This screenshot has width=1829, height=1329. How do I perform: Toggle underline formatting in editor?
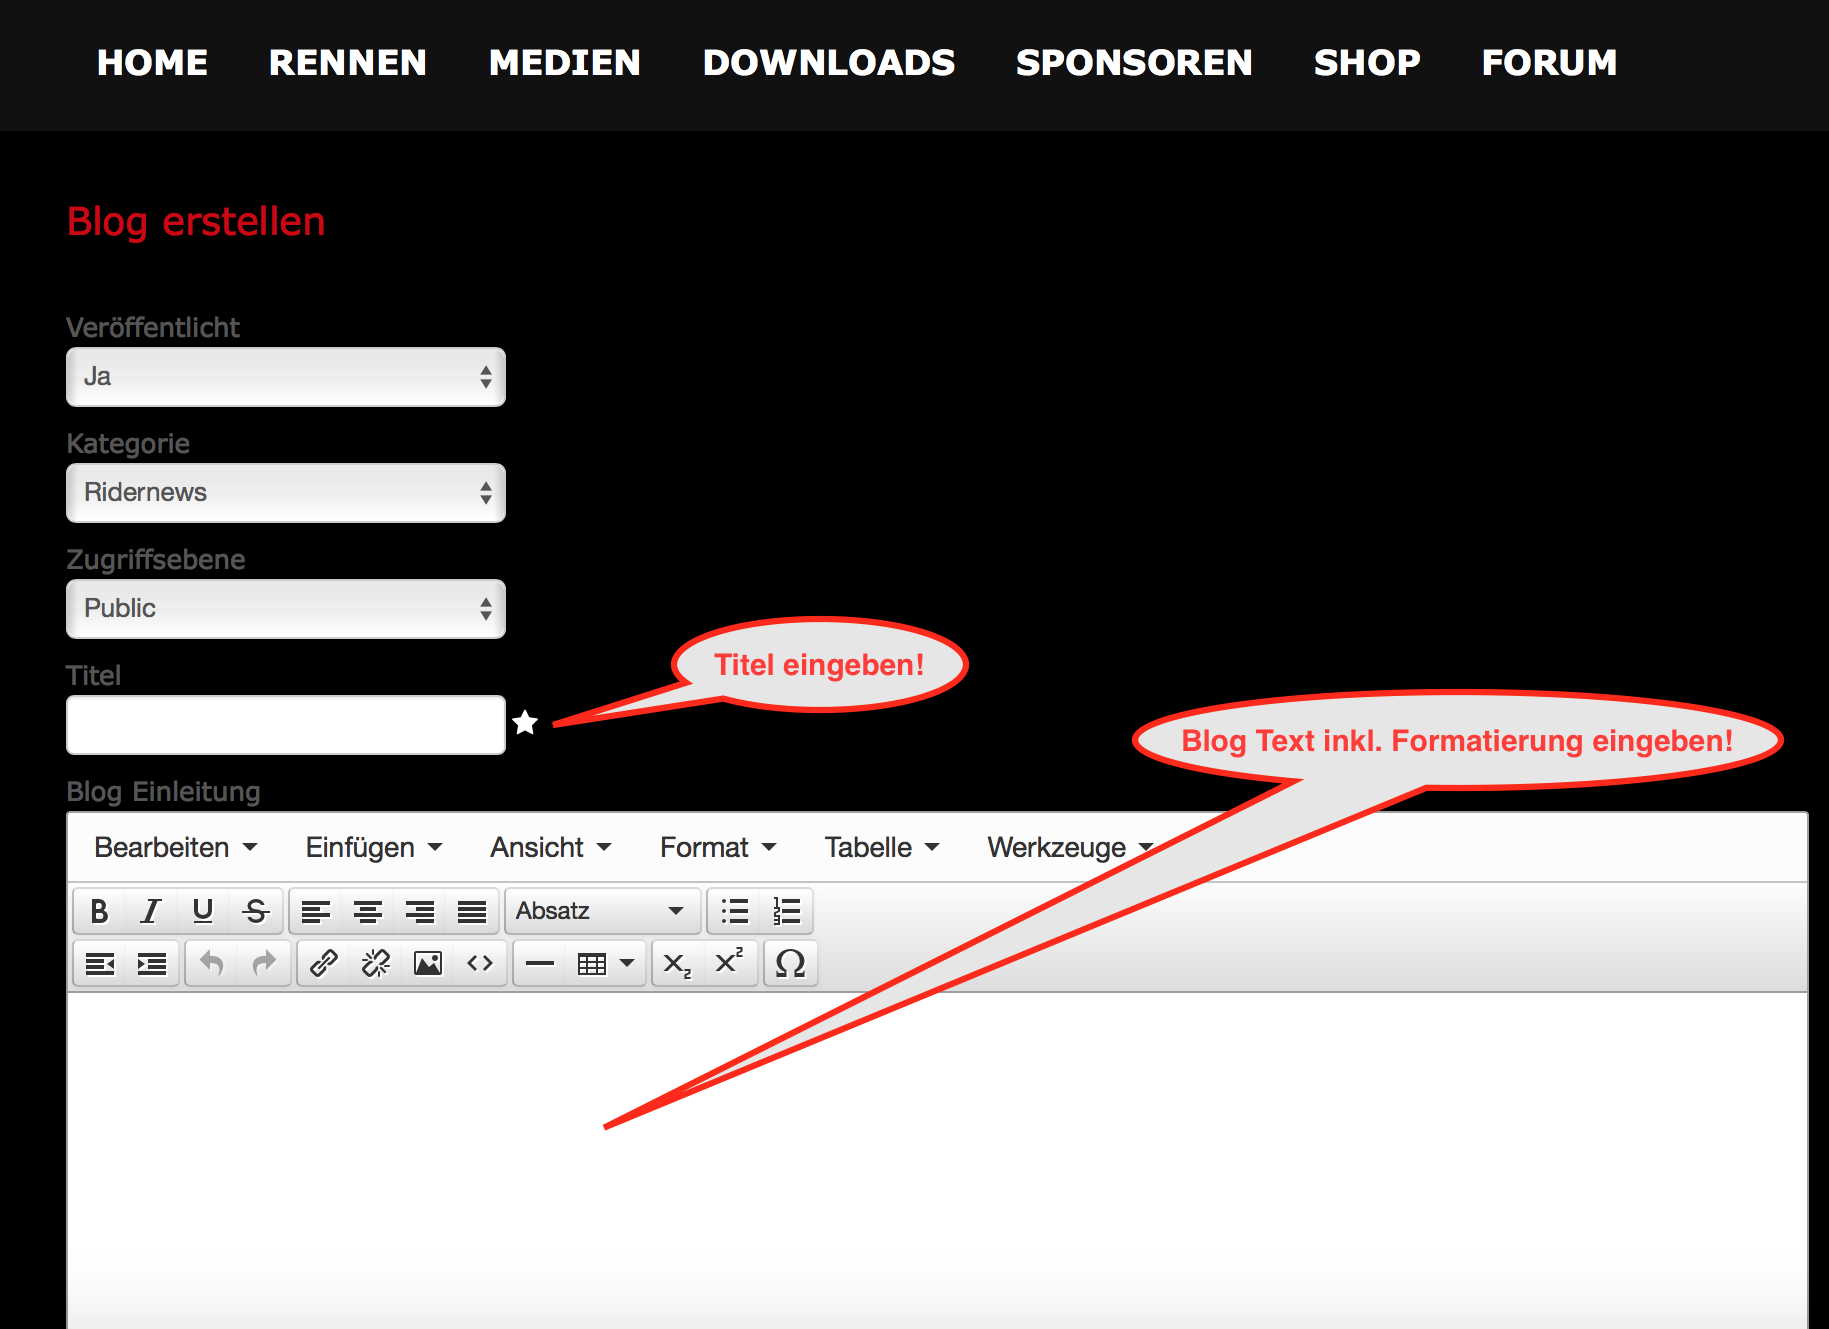point(203,911)
